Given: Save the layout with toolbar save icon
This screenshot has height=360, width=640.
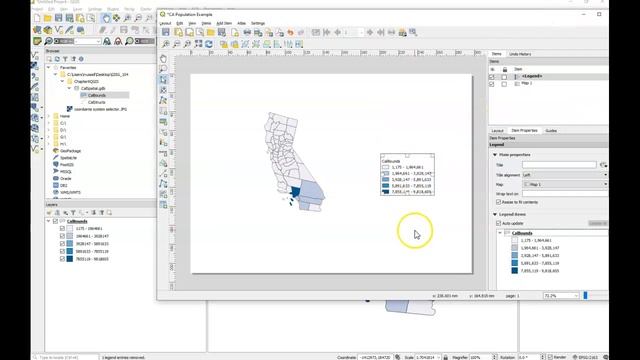Looking at the screenshot, I should 166,32.
